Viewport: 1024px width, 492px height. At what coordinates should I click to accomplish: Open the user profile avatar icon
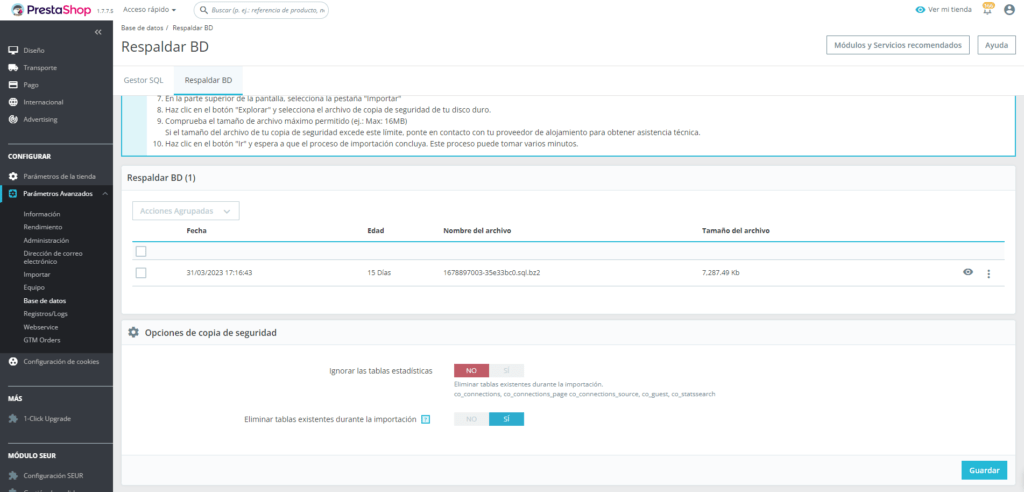click(1009, 10)
